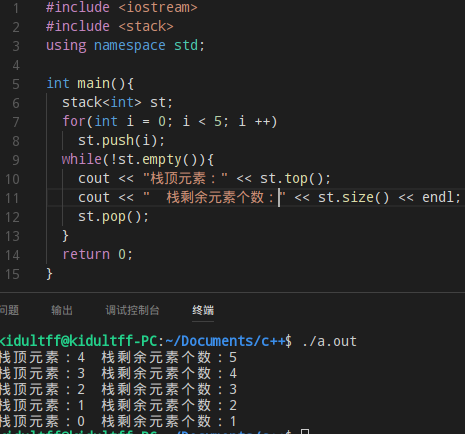Click line number 15 in the gutter
Image resolution: width=465 pixels, height=434 pixels.
tap(12, 274)
